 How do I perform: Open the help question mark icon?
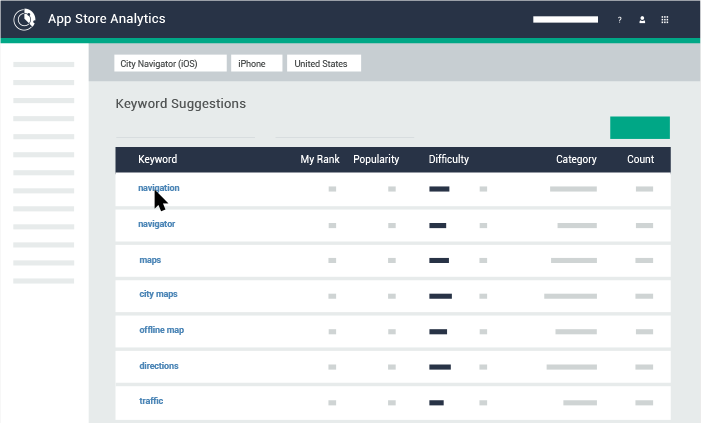[619, 20]
